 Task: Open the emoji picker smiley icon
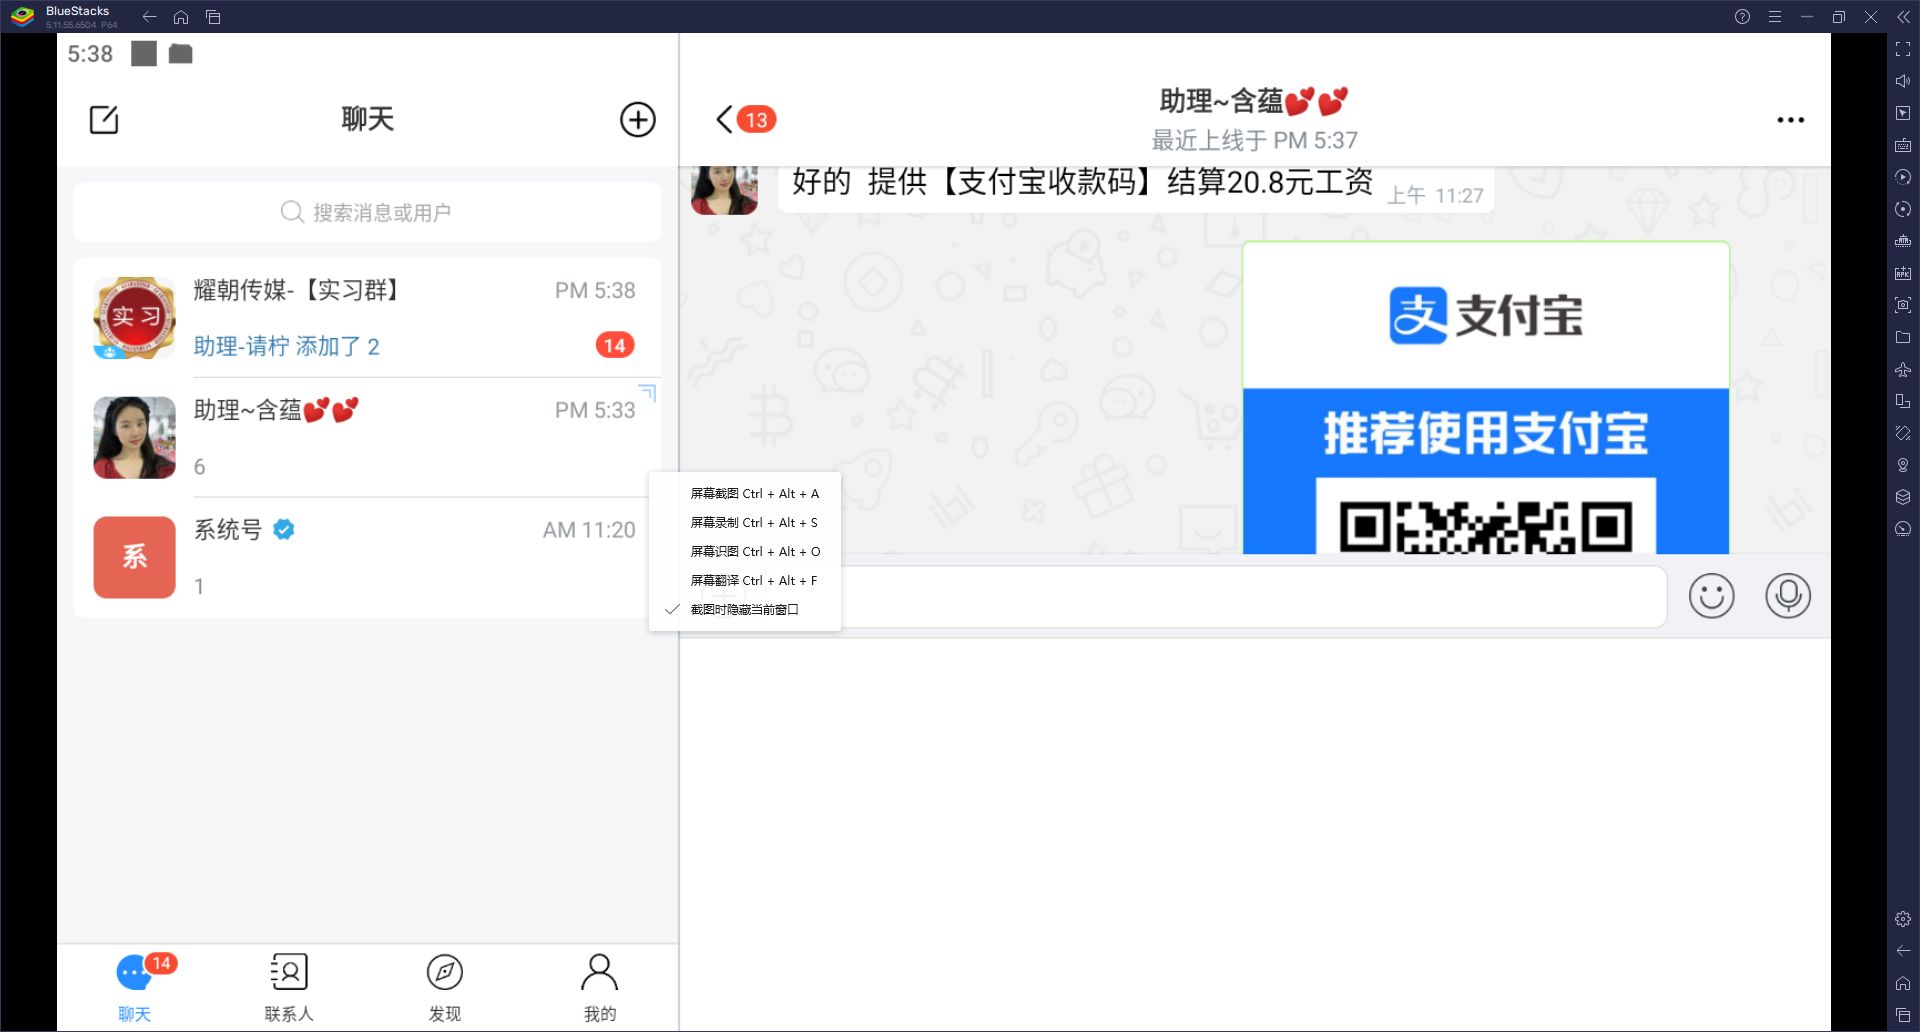click(1711, 596)
